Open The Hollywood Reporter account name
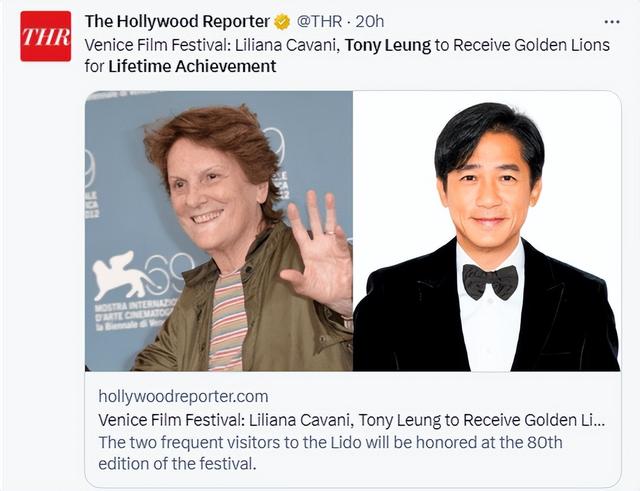The height and width of the screenshot is (491, 640). 177,22
